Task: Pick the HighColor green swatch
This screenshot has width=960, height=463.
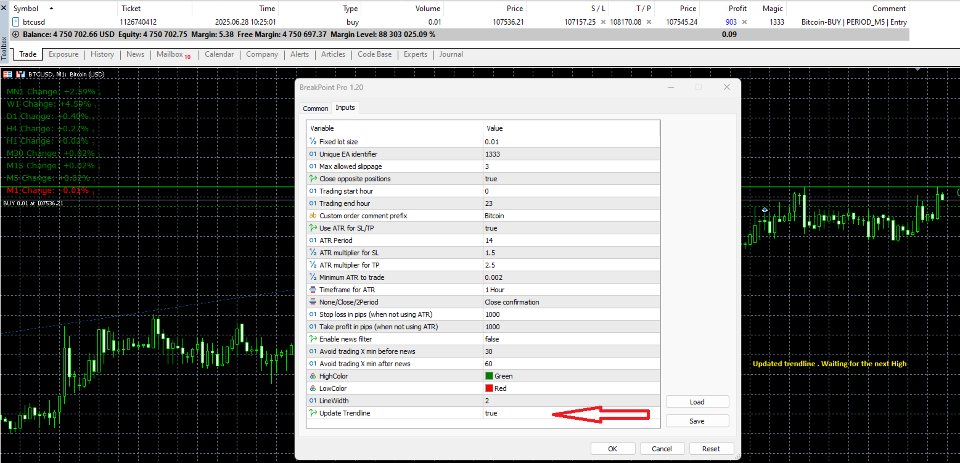Action: pyautogui.click(x=489, y=376)
